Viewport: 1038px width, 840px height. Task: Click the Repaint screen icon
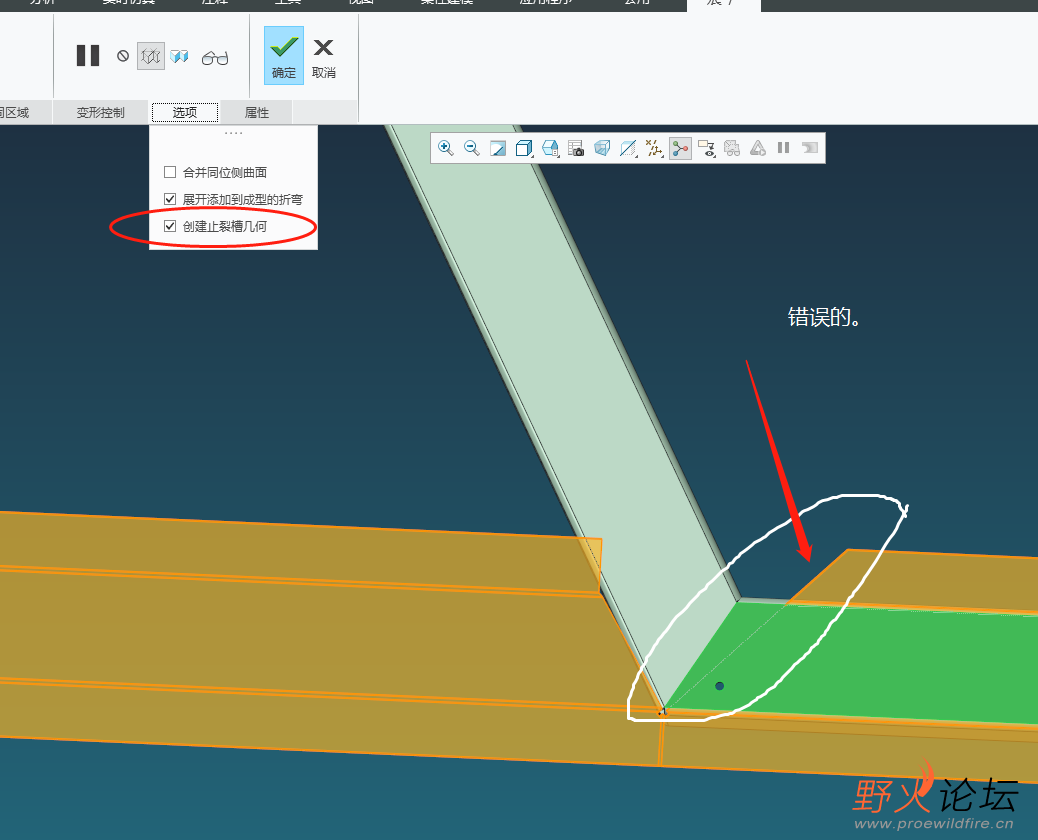click(498, 148)
